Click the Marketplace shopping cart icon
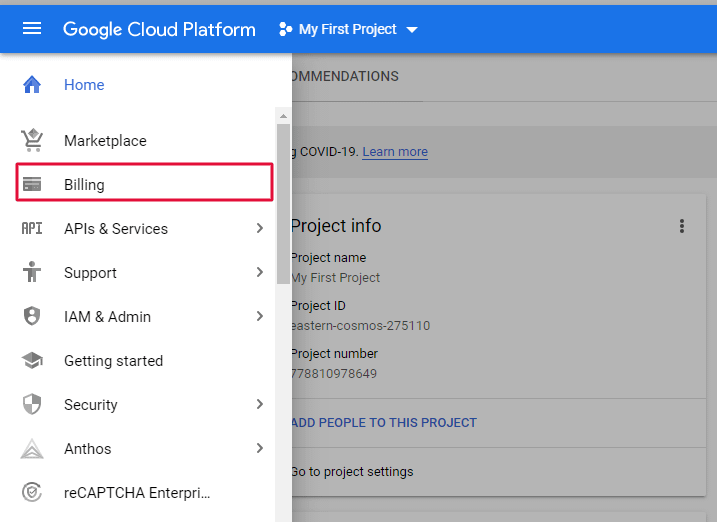 [32, 141]
